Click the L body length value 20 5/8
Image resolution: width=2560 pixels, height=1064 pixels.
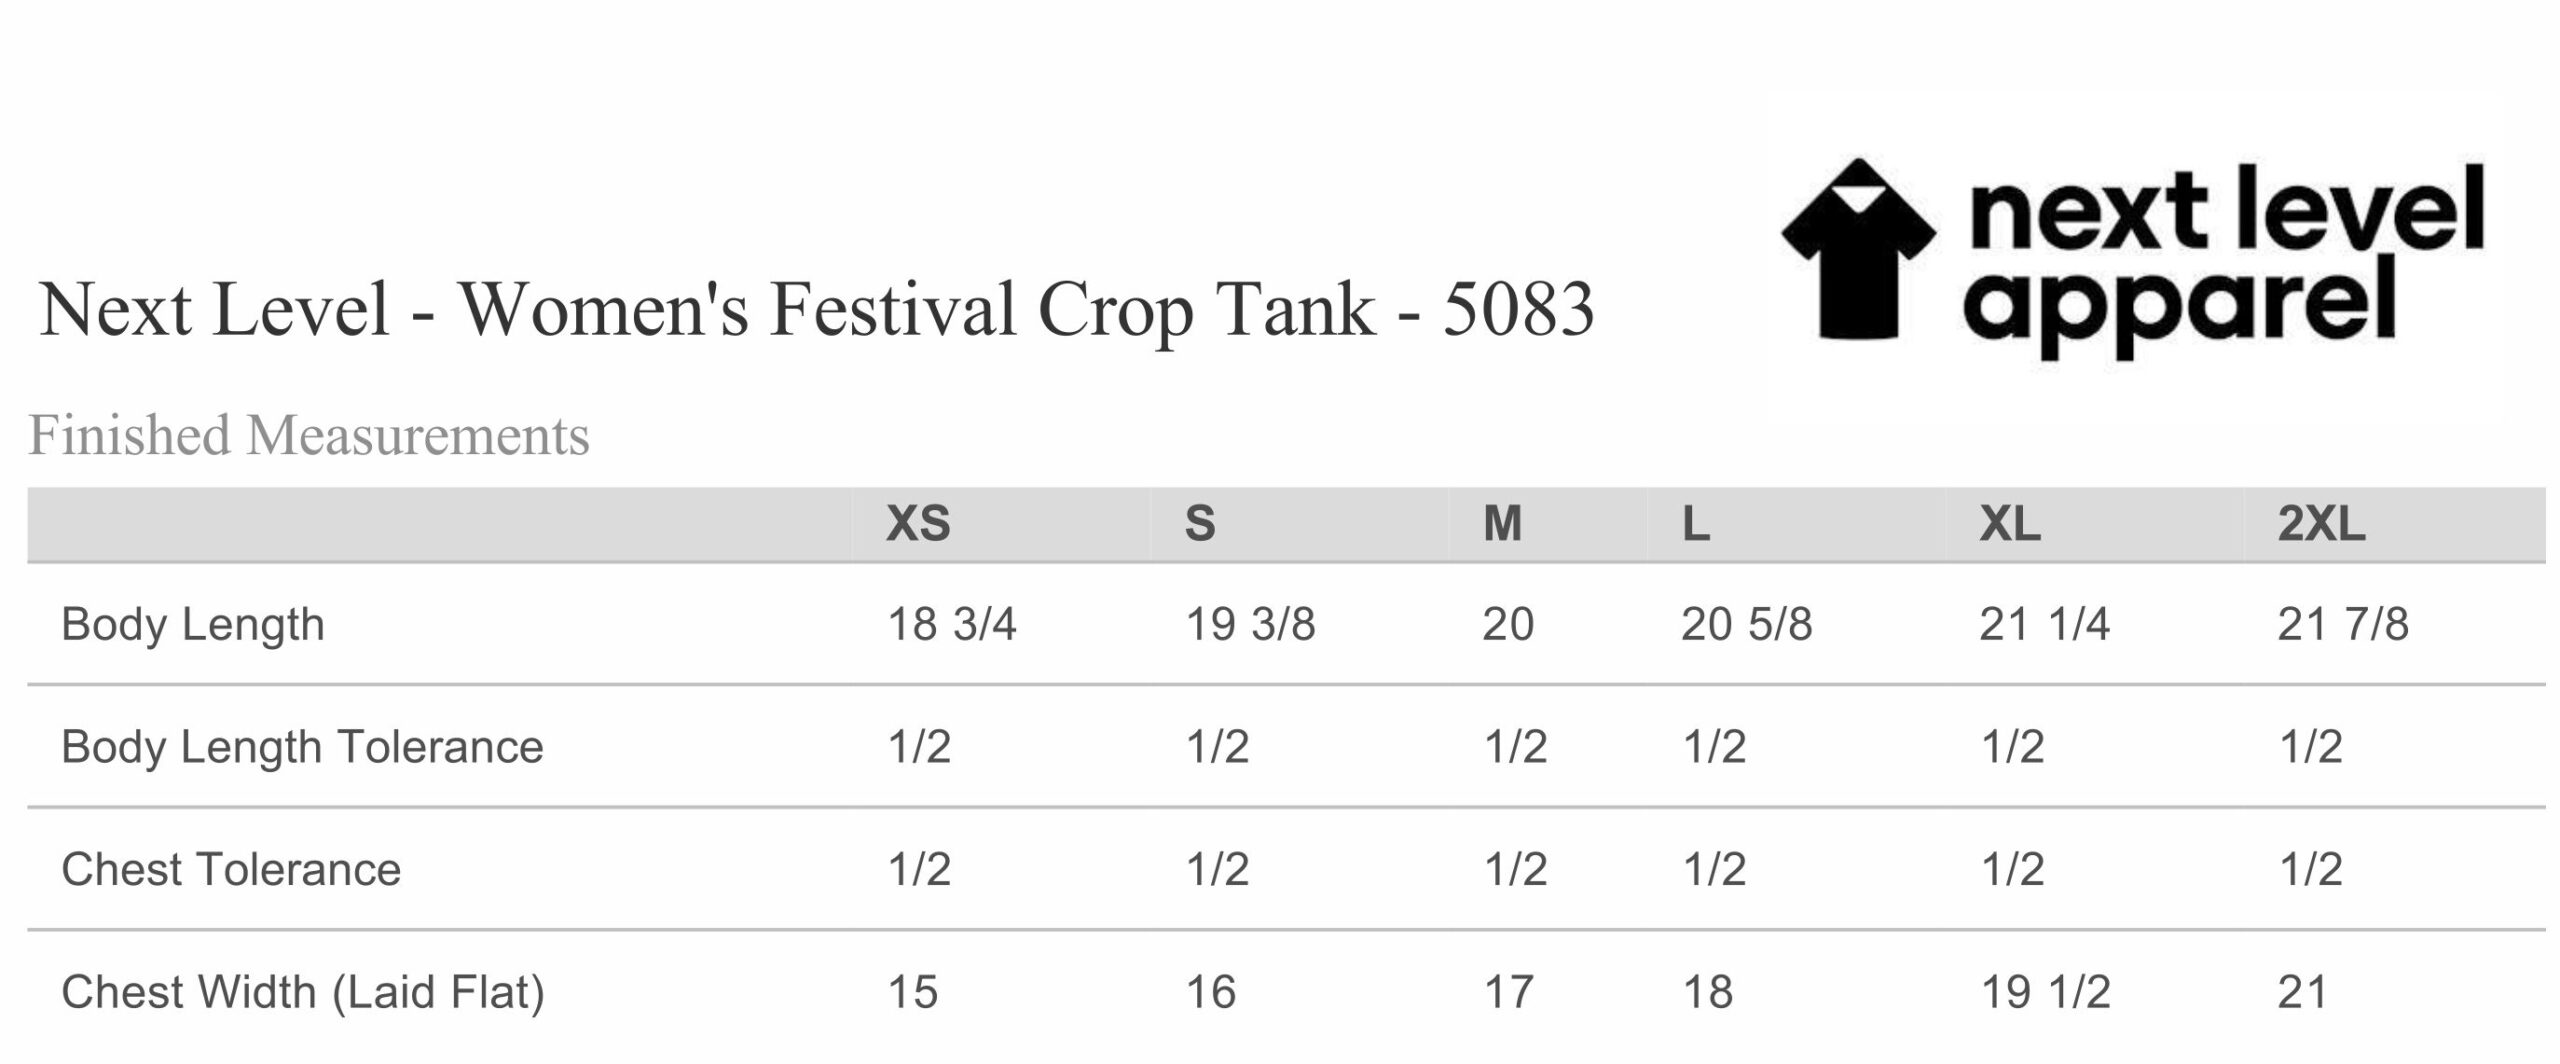click(1747, 625)
